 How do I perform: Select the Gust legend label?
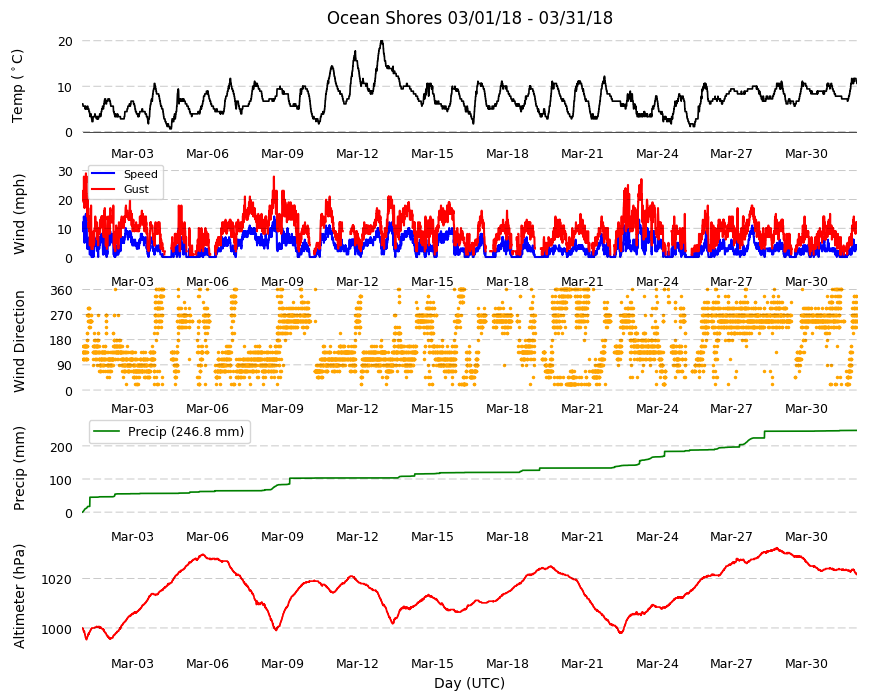pyautogui.click(x=136, y=189)
